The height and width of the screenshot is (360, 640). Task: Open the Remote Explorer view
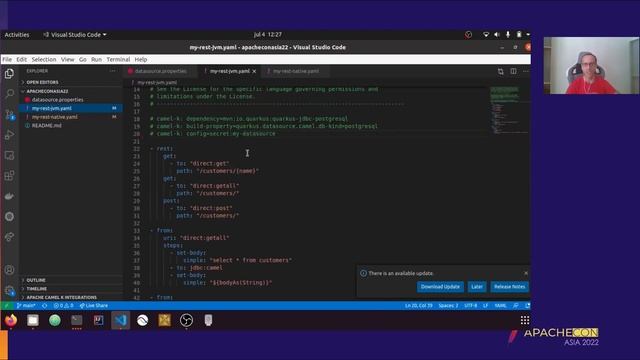tap(9, 156)
